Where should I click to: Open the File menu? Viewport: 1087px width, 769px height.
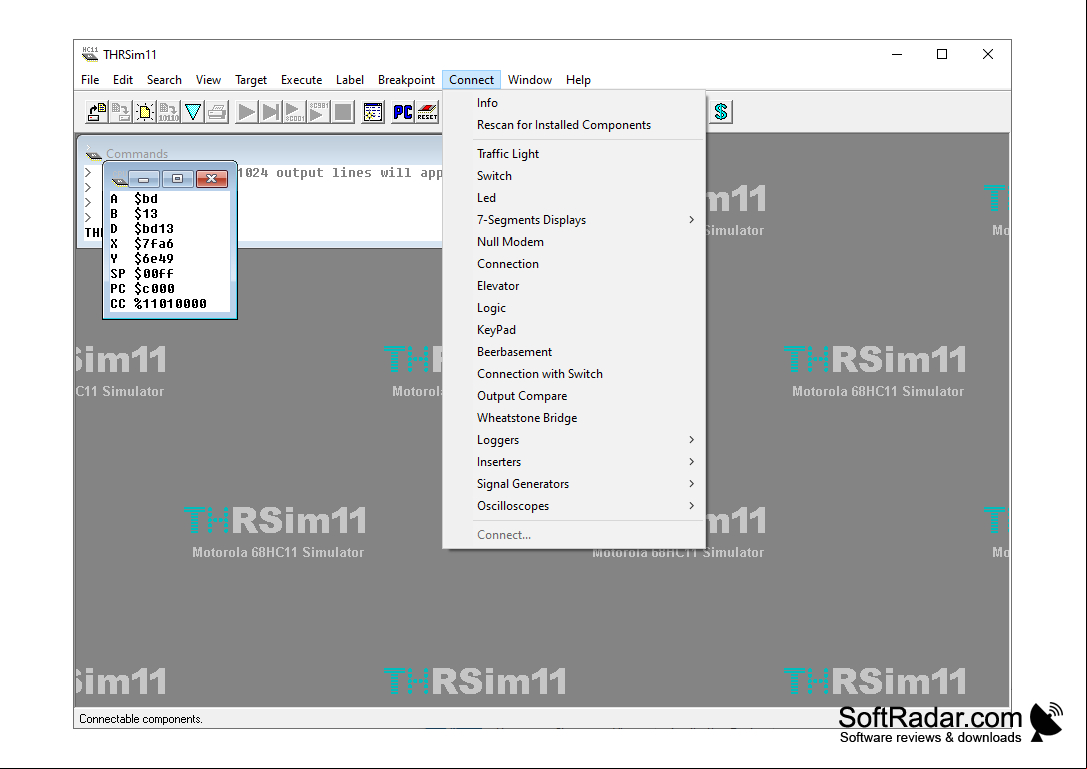pyautogui.click(x=90, y=80)
